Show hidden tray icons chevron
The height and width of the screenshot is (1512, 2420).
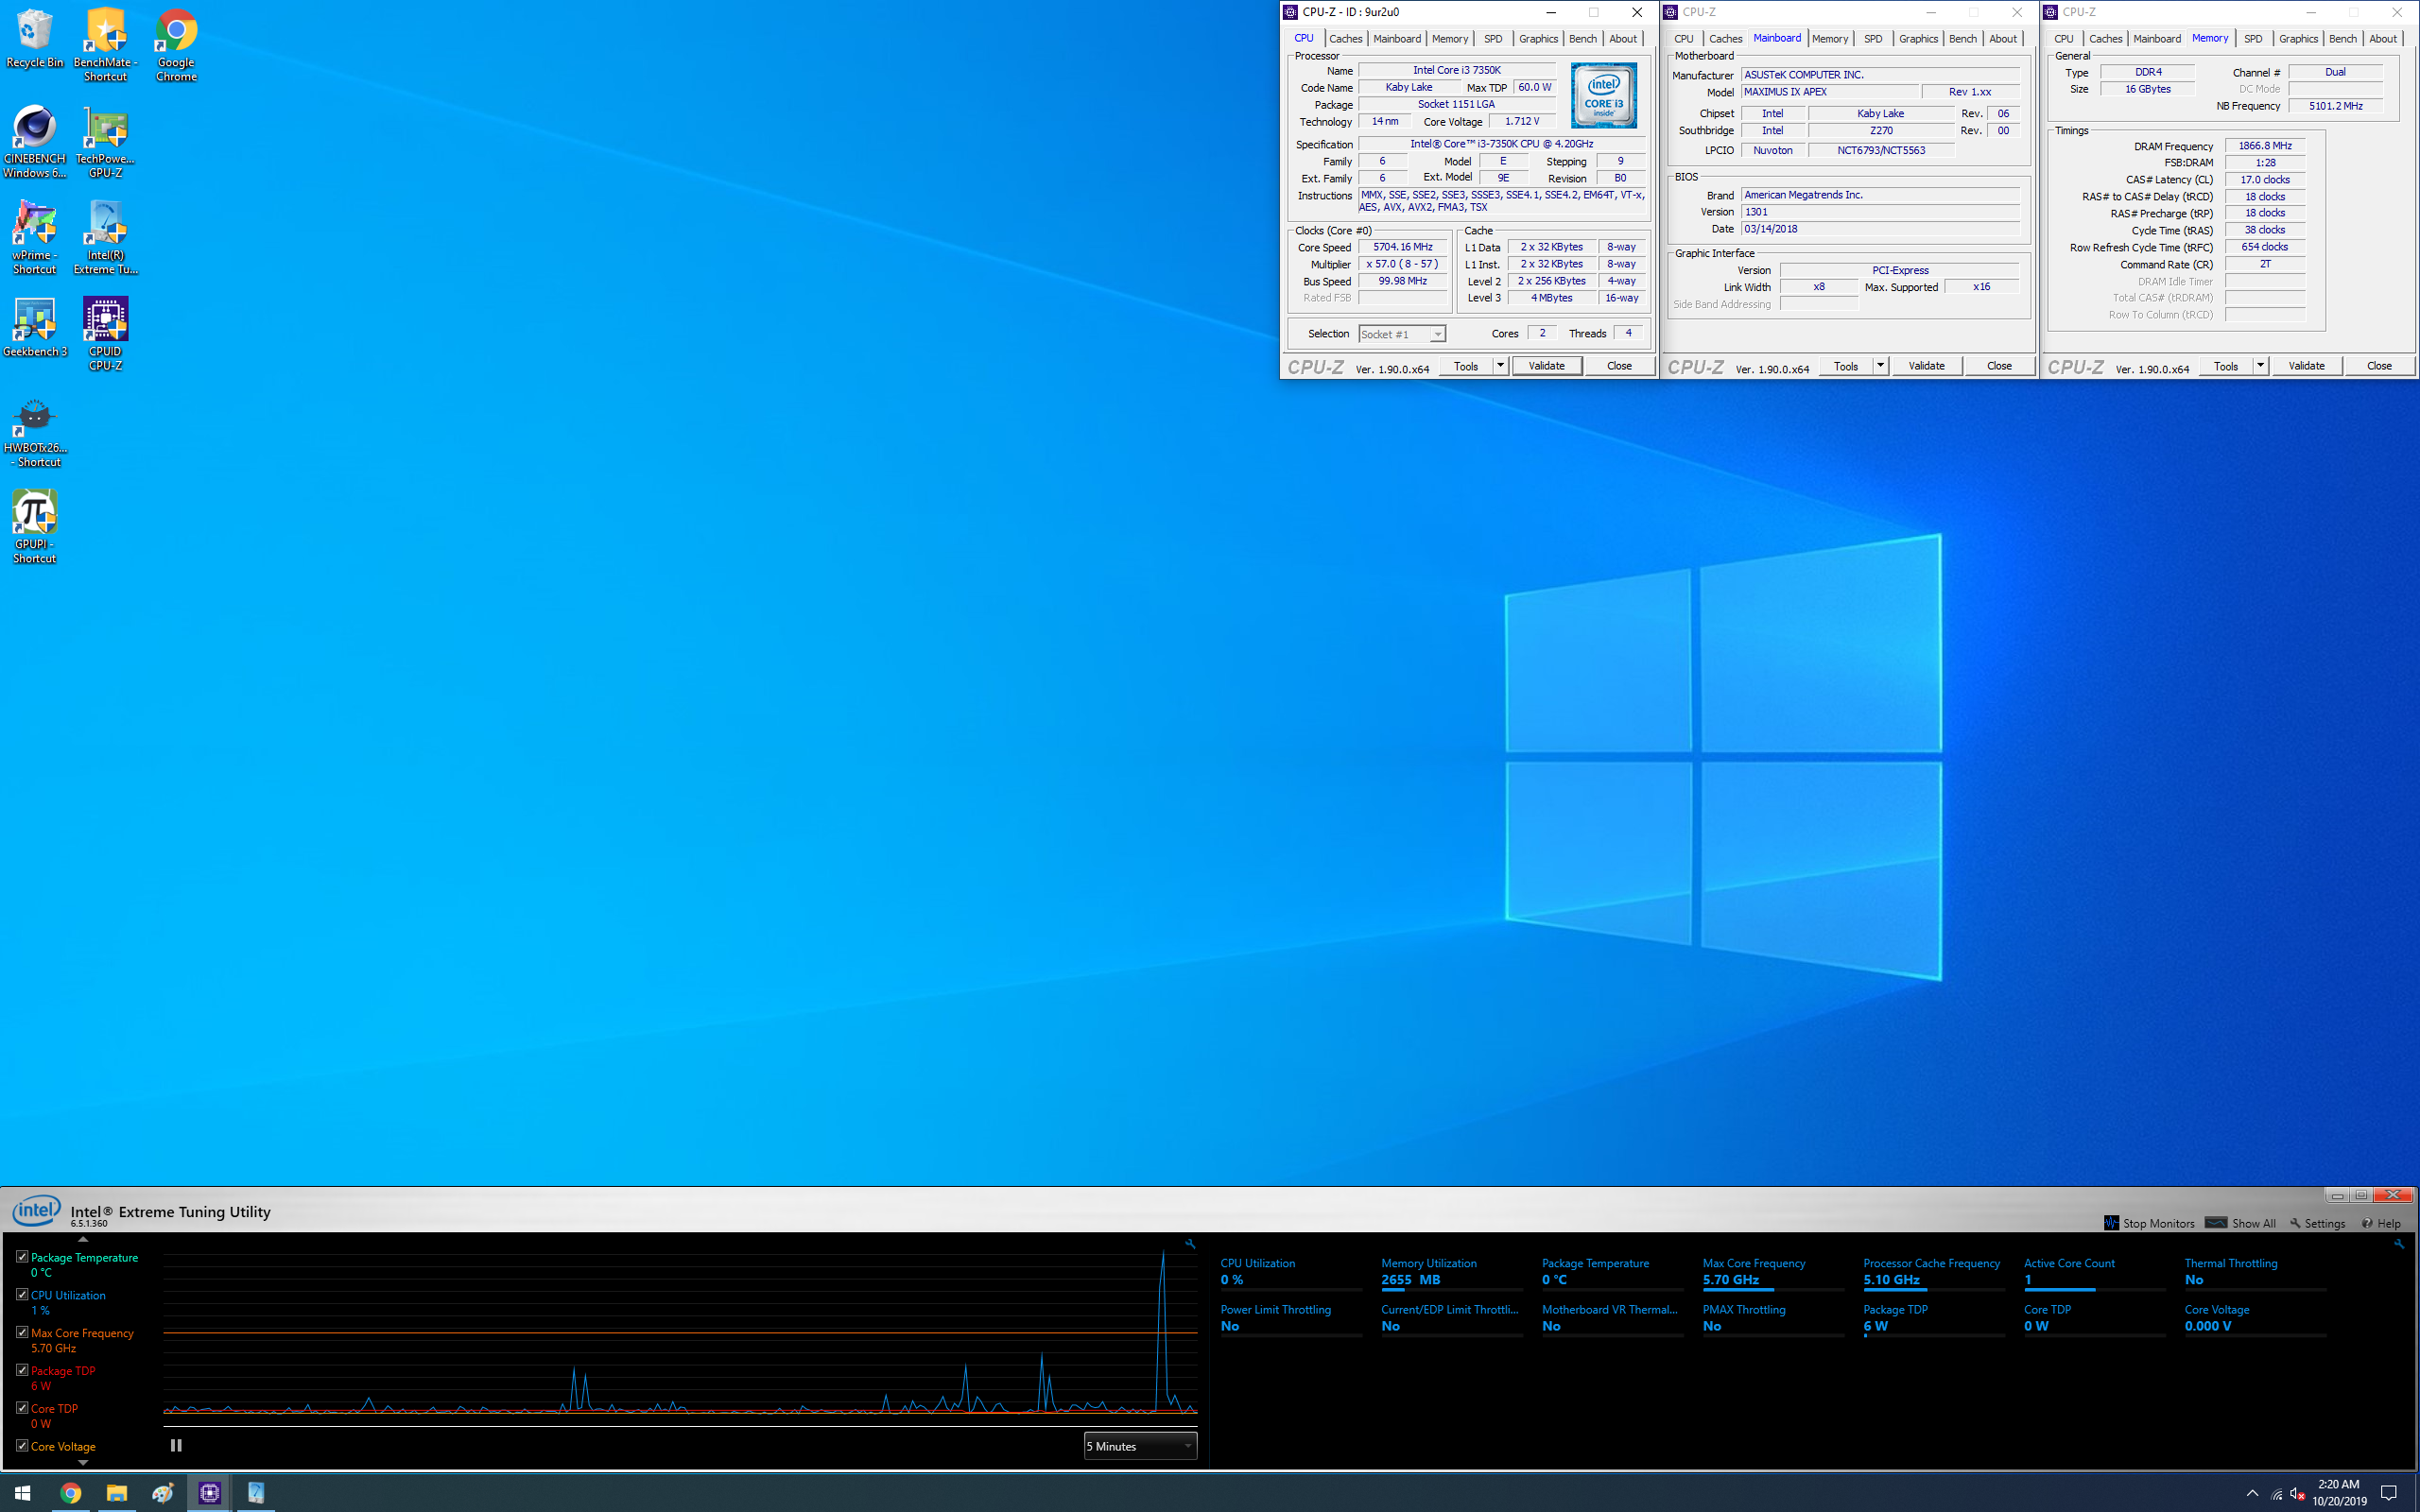[2252, 1494]
